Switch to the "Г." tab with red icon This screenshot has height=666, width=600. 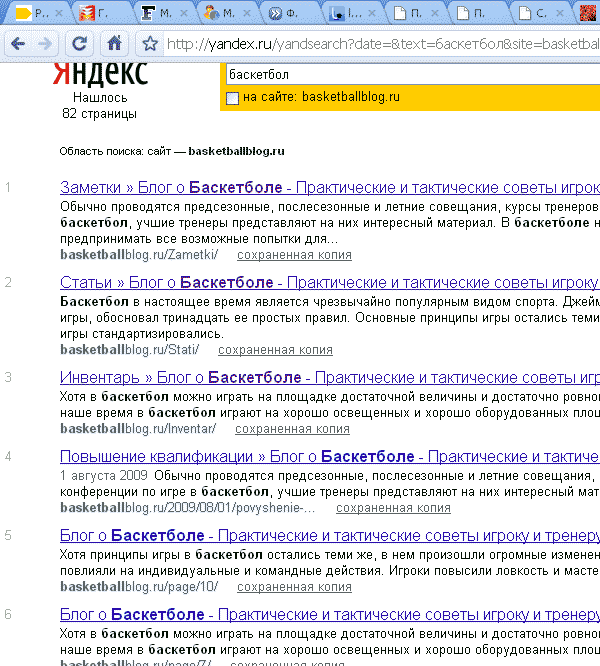tap(102, 13)
